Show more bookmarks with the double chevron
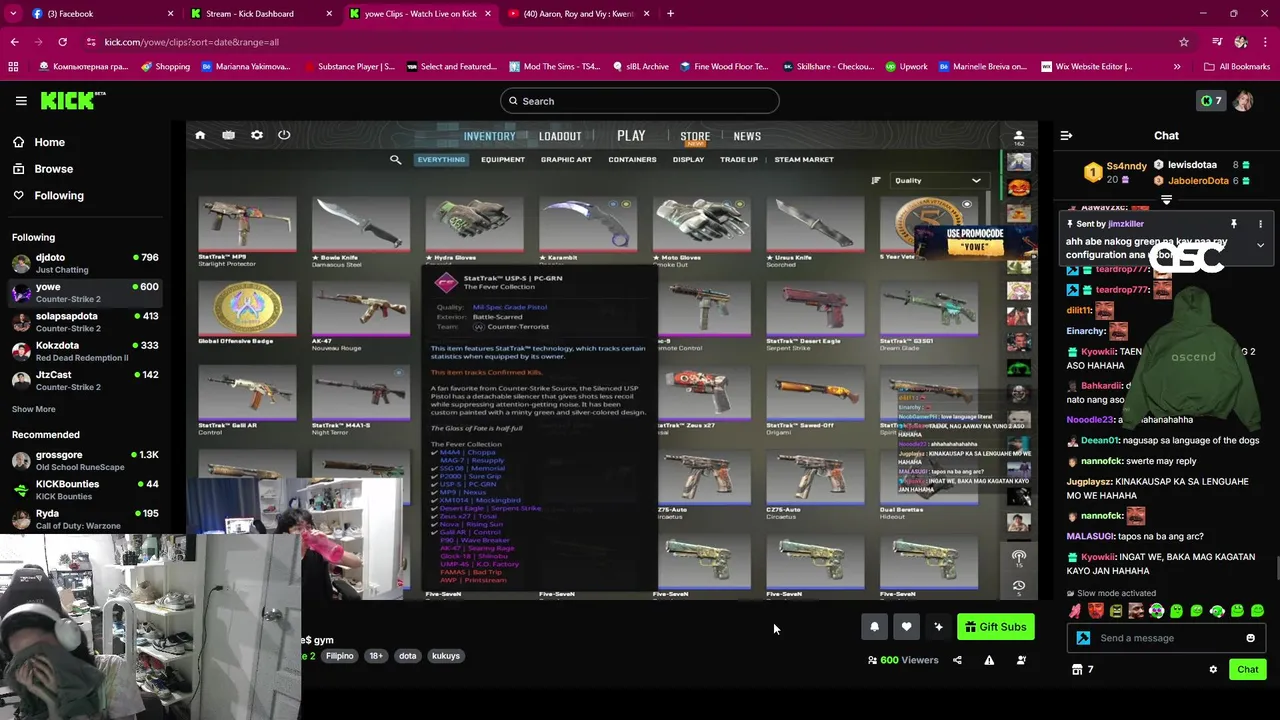This screenshot has height=720, width=1280. click(x=1176, y=67)
